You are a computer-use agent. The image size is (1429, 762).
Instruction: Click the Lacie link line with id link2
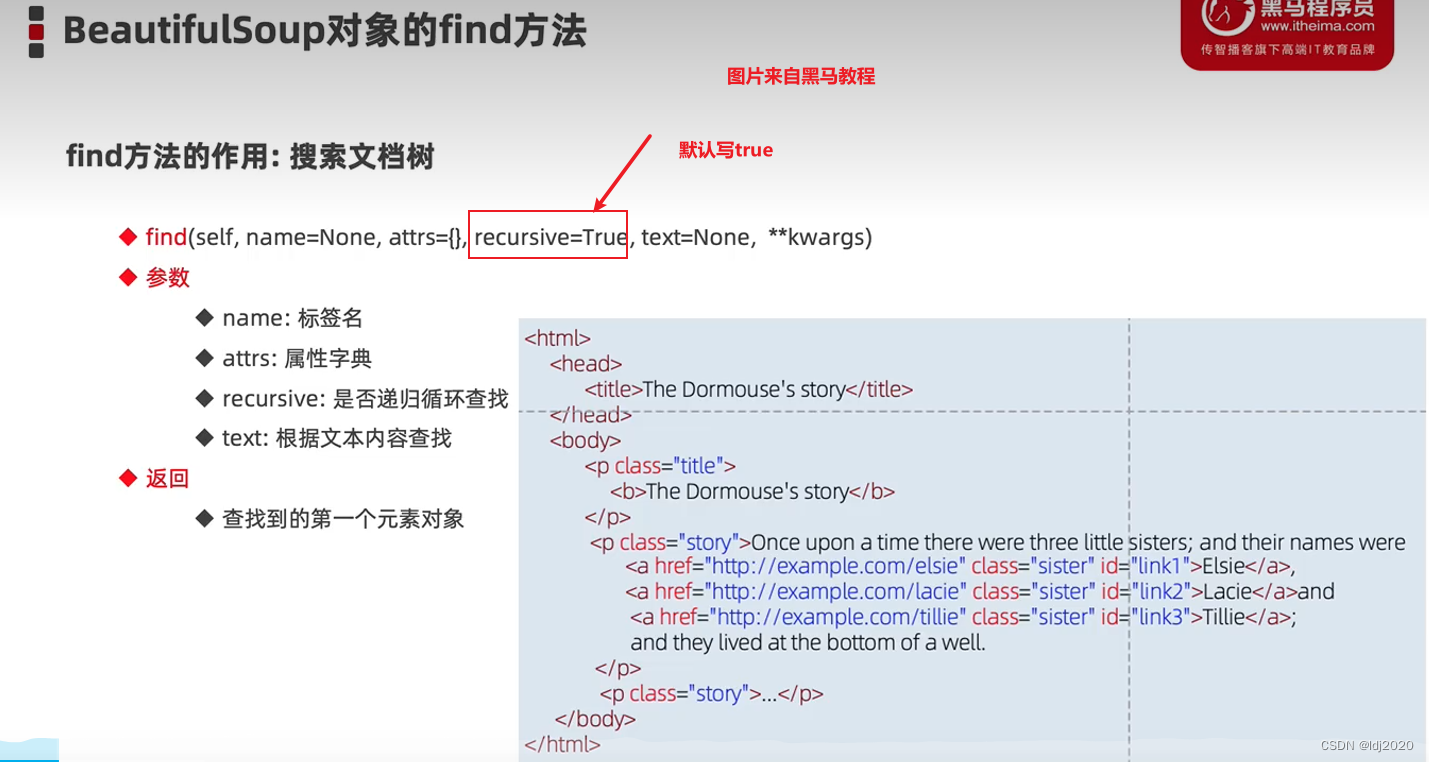[980, 591]
